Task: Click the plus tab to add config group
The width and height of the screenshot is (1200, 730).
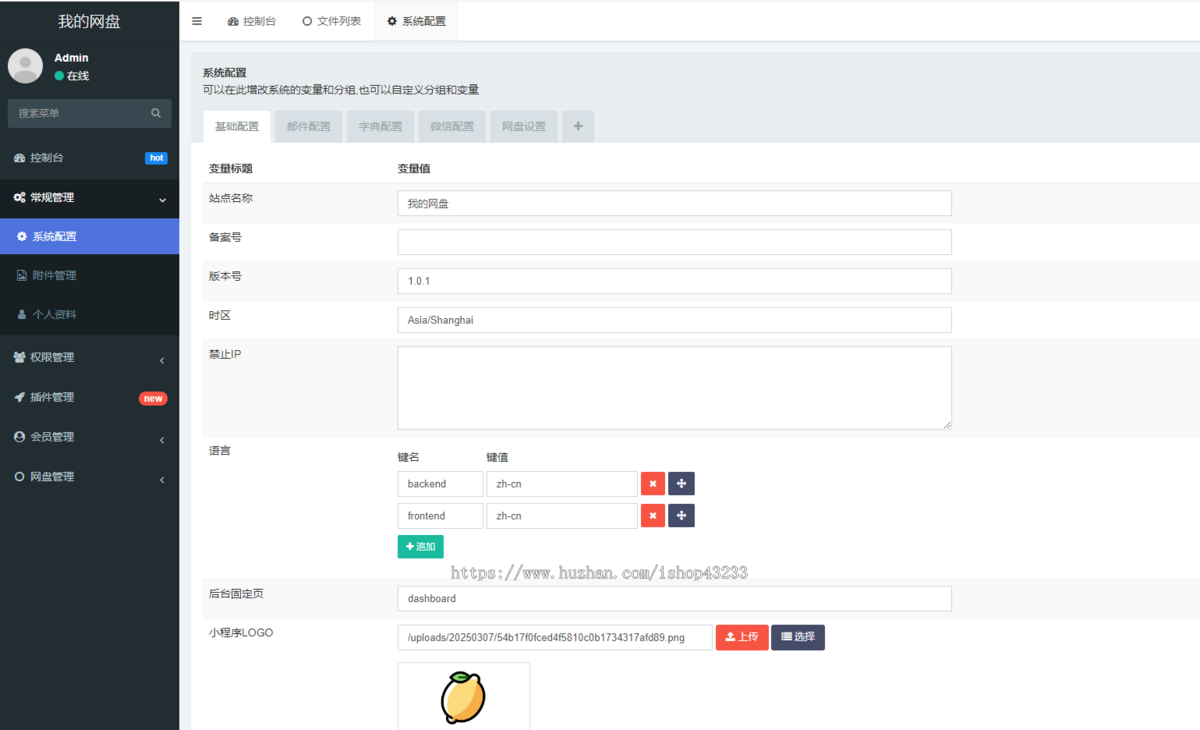Action: tap(578, 127)
